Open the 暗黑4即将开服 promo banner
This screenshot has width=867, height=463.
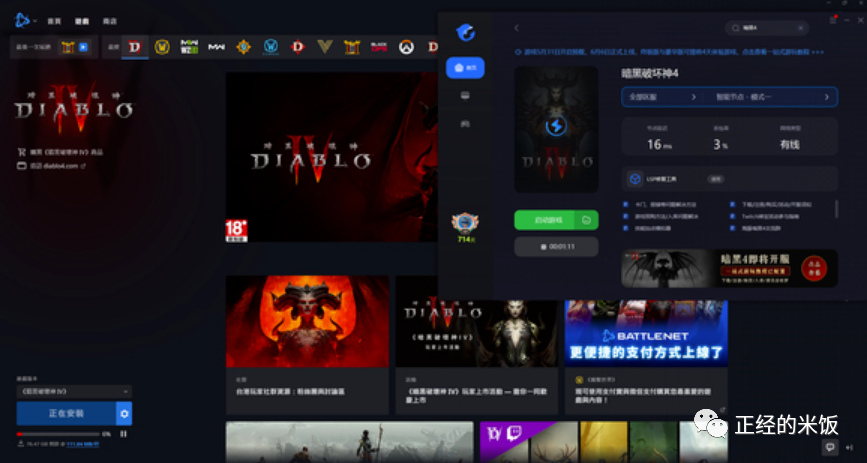click(729, 268)
